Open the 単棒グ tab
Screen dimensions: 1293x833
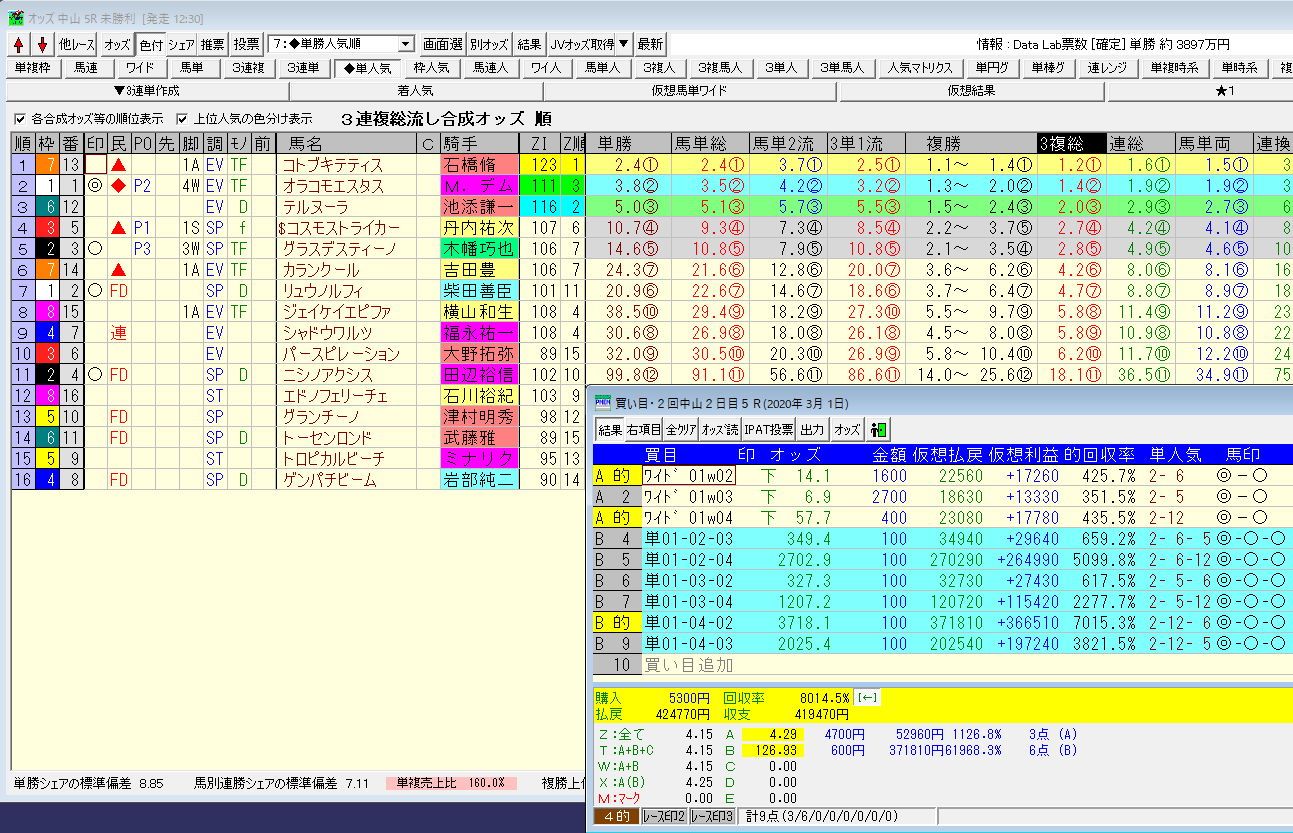pos(1049,68)
